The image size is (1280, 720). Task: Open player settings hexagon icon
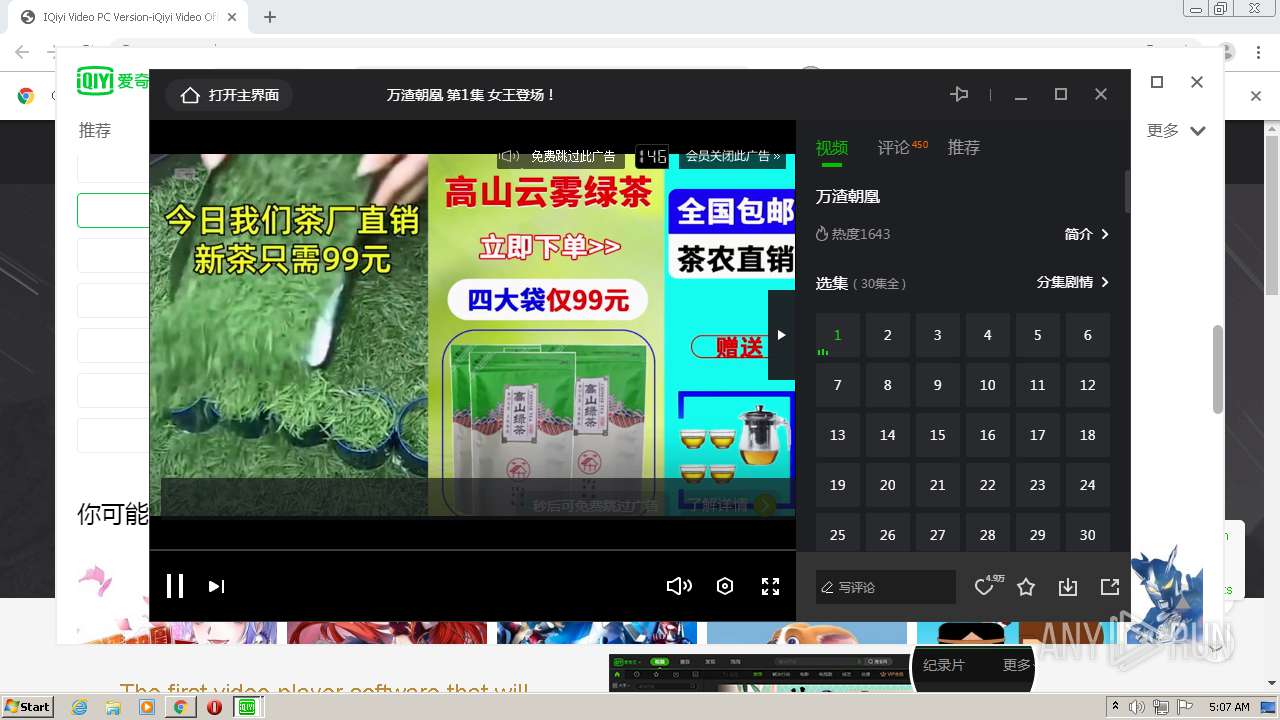pos(725,587)
